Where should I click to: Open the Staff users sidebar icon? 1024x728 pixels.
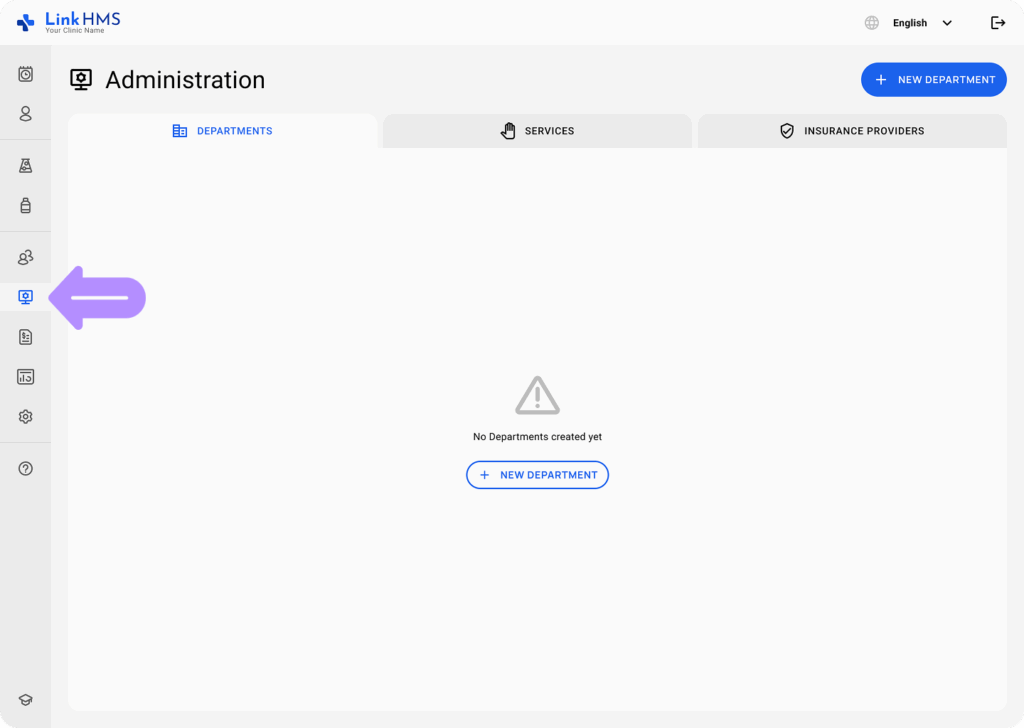(x=26, y=258)
